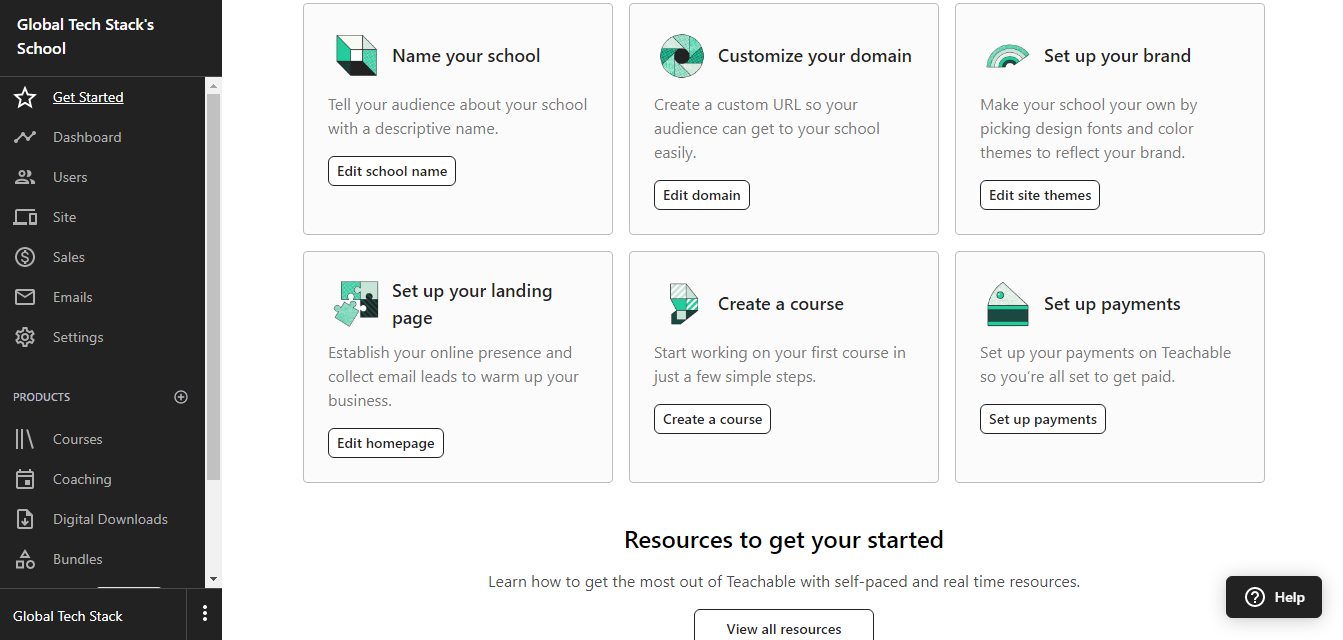Add a product using the plus icon
The width and height of the screenshot is (1343, 640).
[x=181, y=397]
